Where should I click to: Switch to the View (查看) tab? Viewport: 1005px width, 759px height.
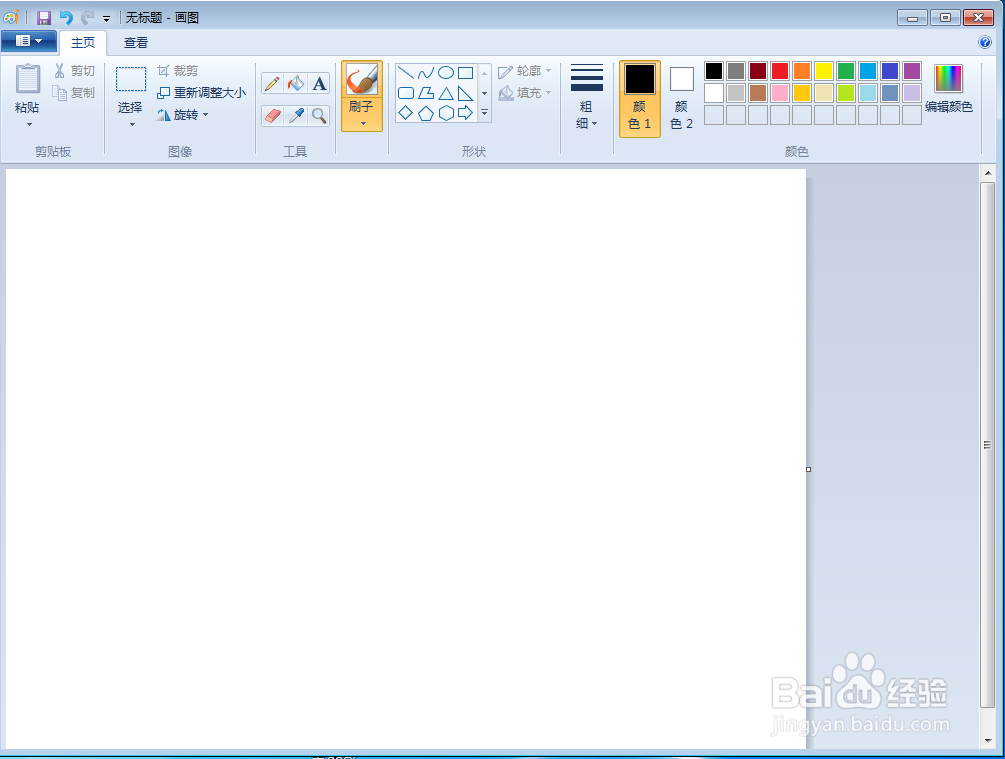click(135, 43)
